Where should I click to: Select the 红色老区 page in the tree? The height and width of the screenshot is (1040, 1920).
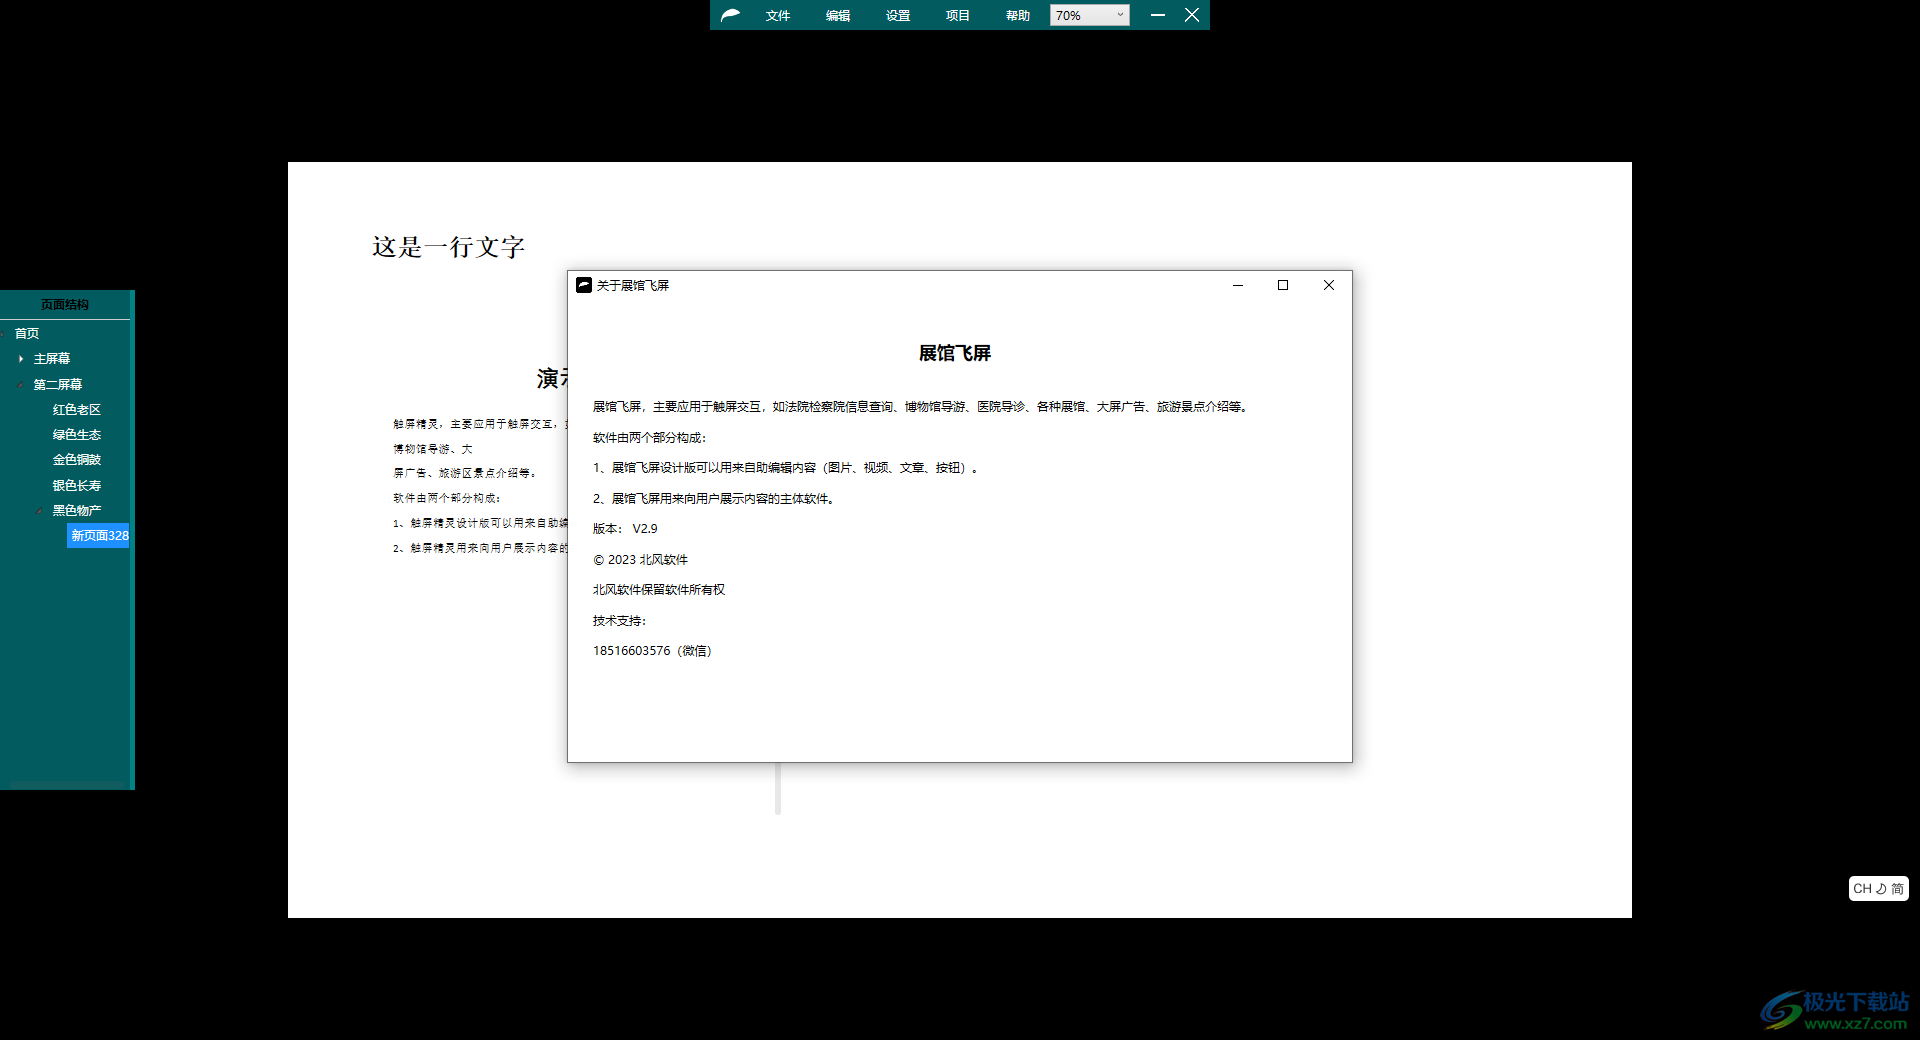pos(77,409)
